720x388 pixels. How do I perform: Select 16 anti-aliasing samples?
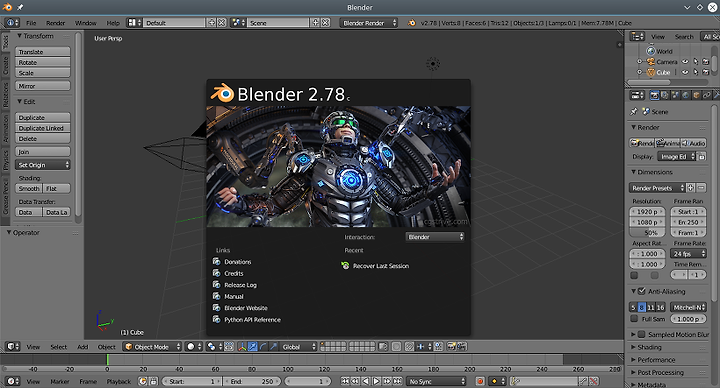click(x=660, y=307)
